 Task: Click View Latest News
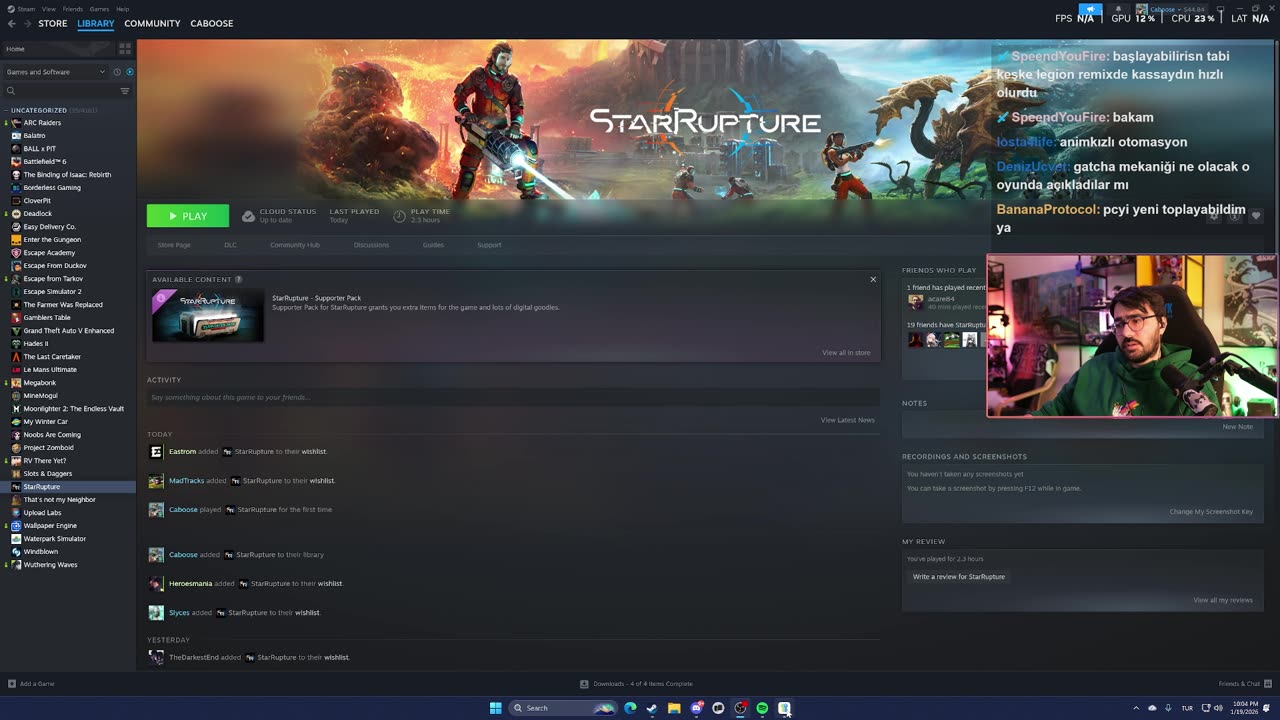click(848, 420)
